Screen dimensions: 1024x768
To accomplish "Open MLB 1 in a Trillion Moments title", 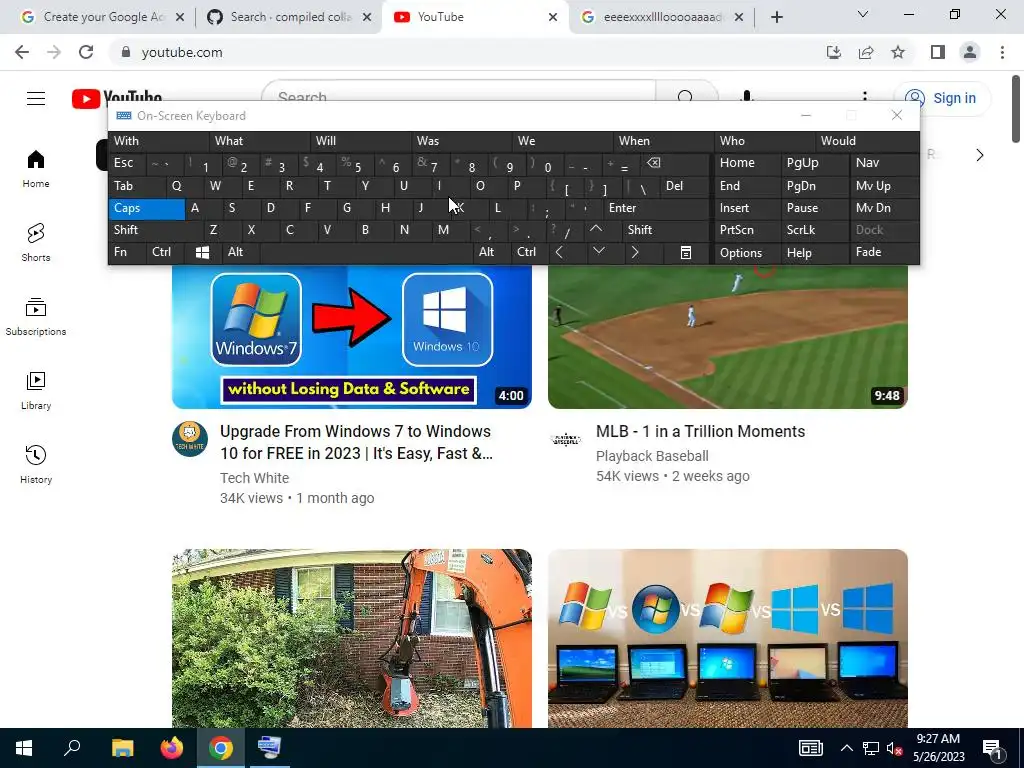I will tap(700, 432).
